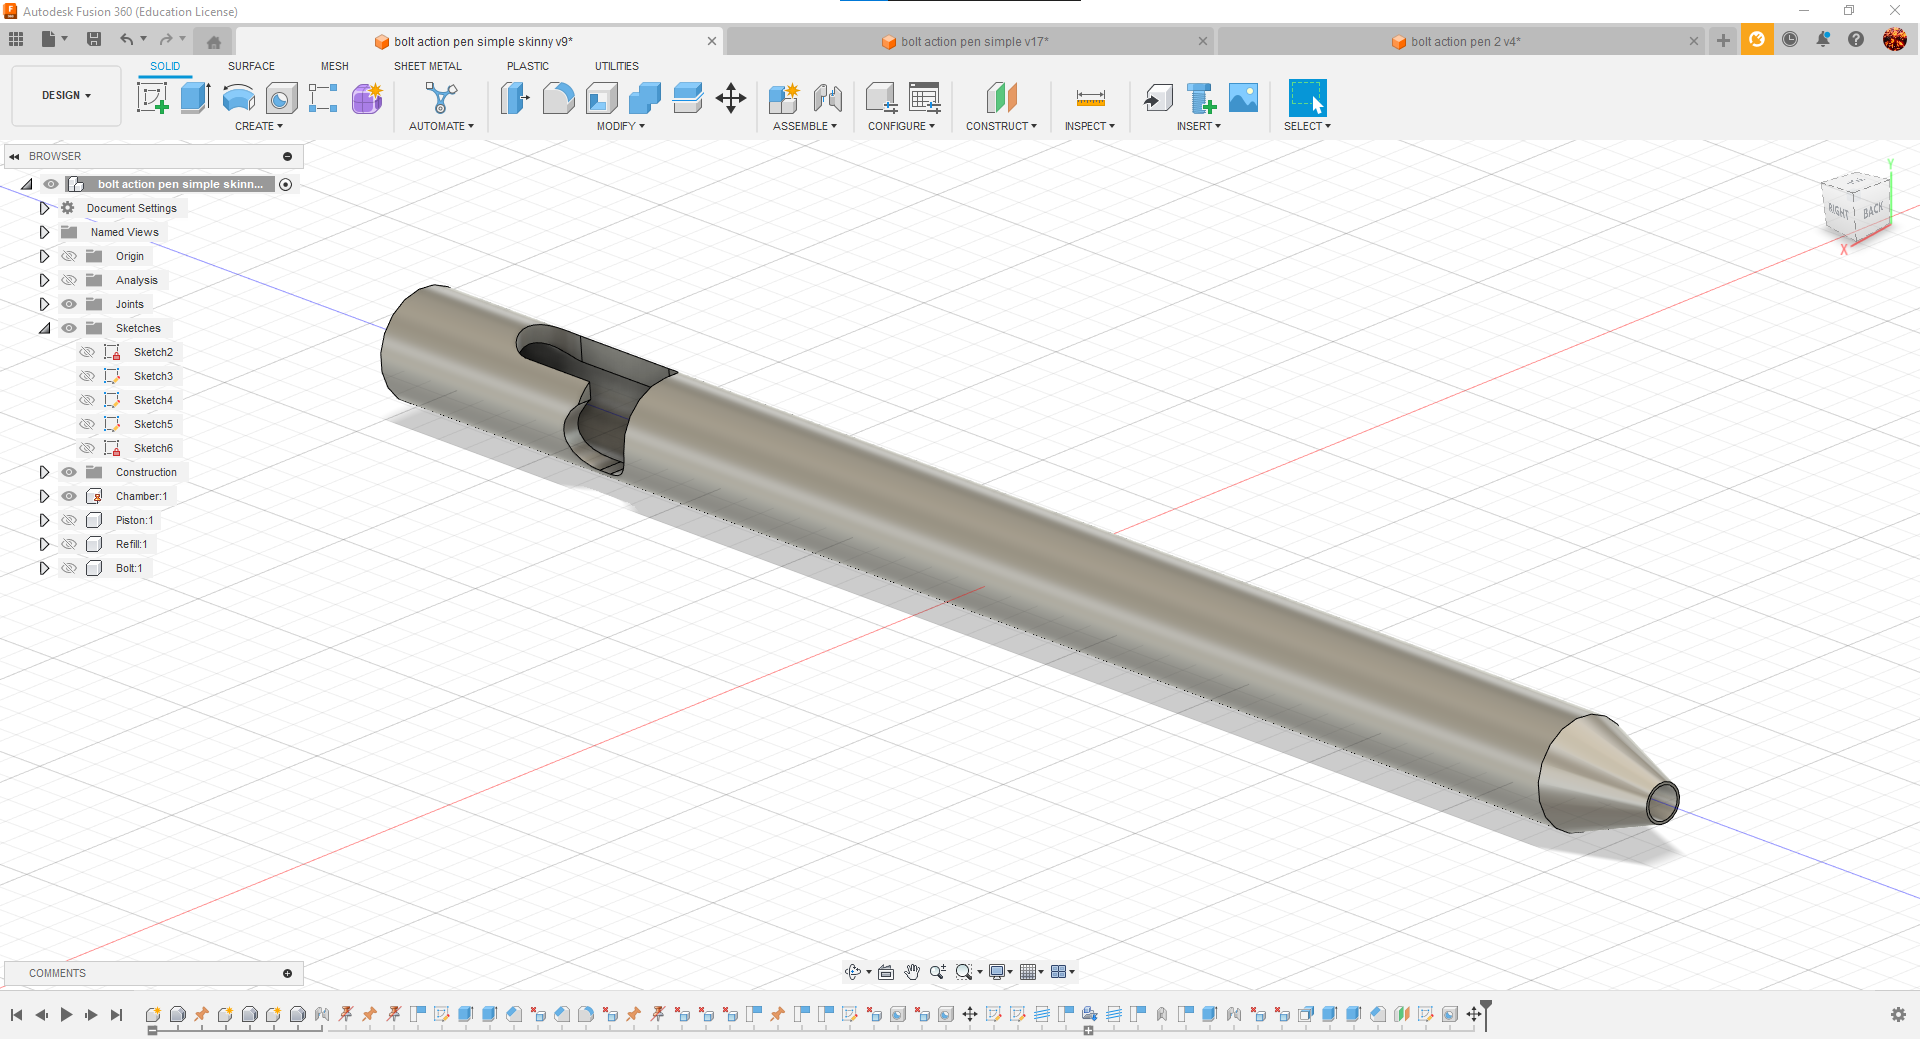The height and width of the screenshot is (1039, 1920).
Task: Collapse the Sketches folder
Action: point(44,328)
